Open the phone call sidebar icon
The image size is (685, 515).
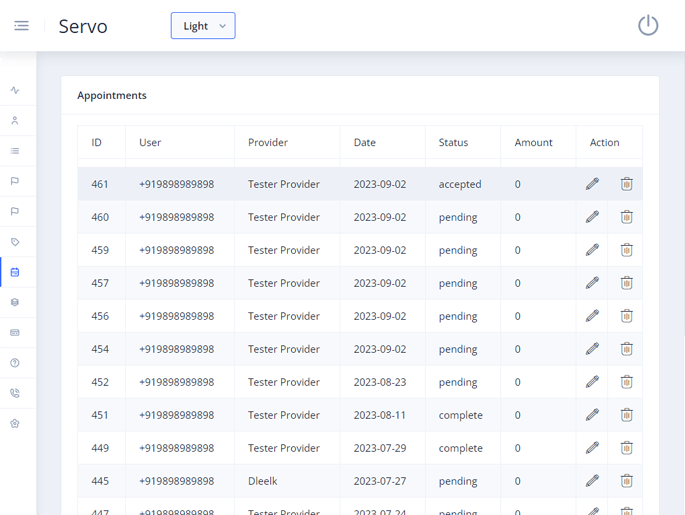coord(15,393)
